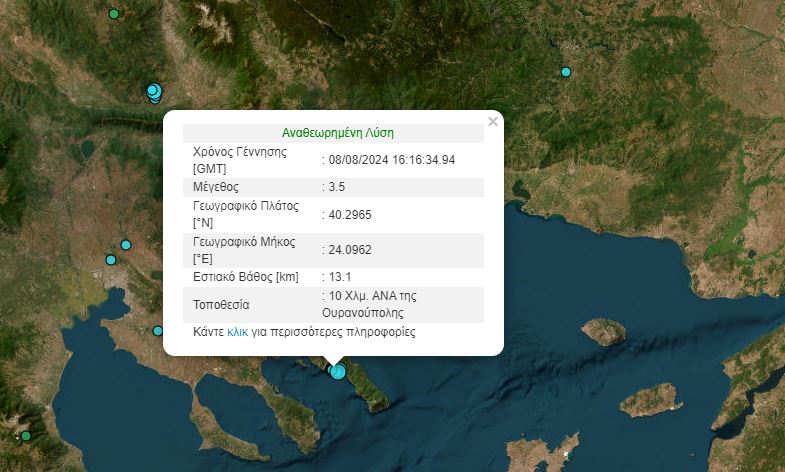Select the marker touching the popup's lower-left edge
The width and height of the screenshot is (785, 472).
158,331
